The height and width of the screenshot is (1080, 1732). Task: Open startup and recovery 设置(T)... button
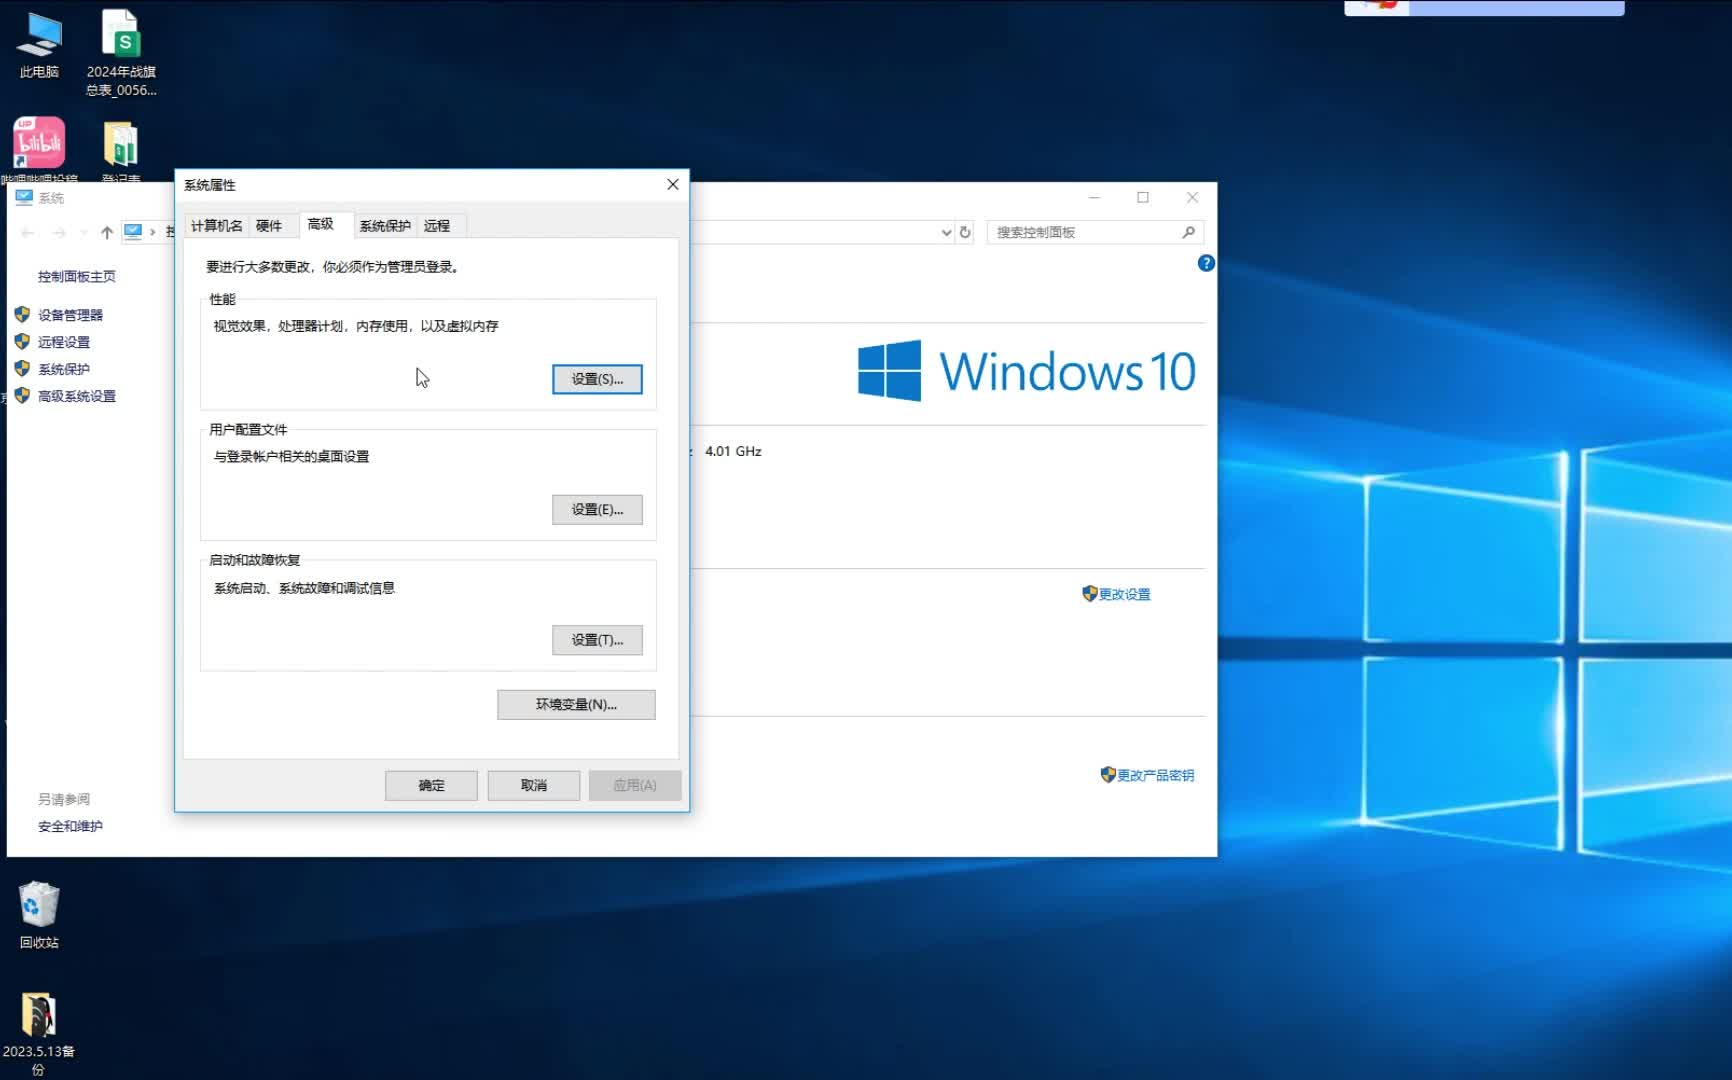(597, 640)
